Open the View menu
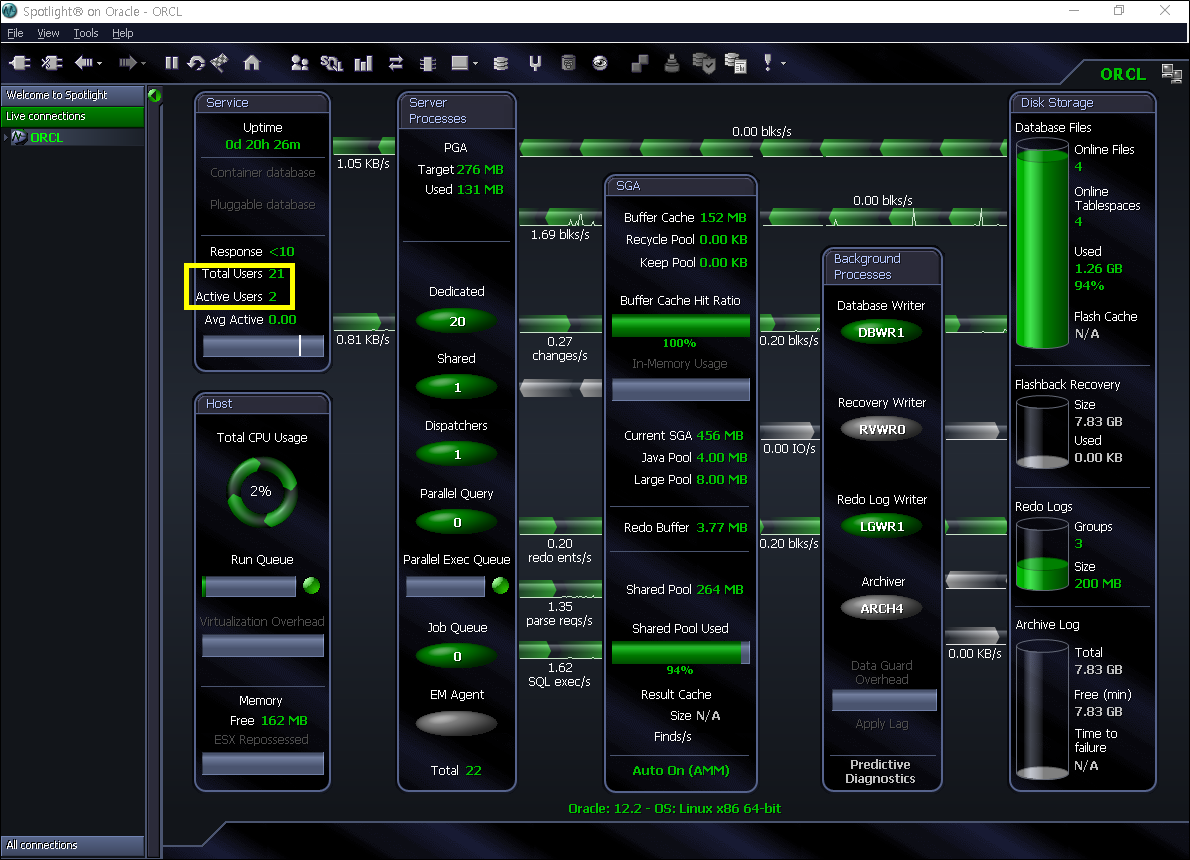The image size is (1190, 860). 48,33
